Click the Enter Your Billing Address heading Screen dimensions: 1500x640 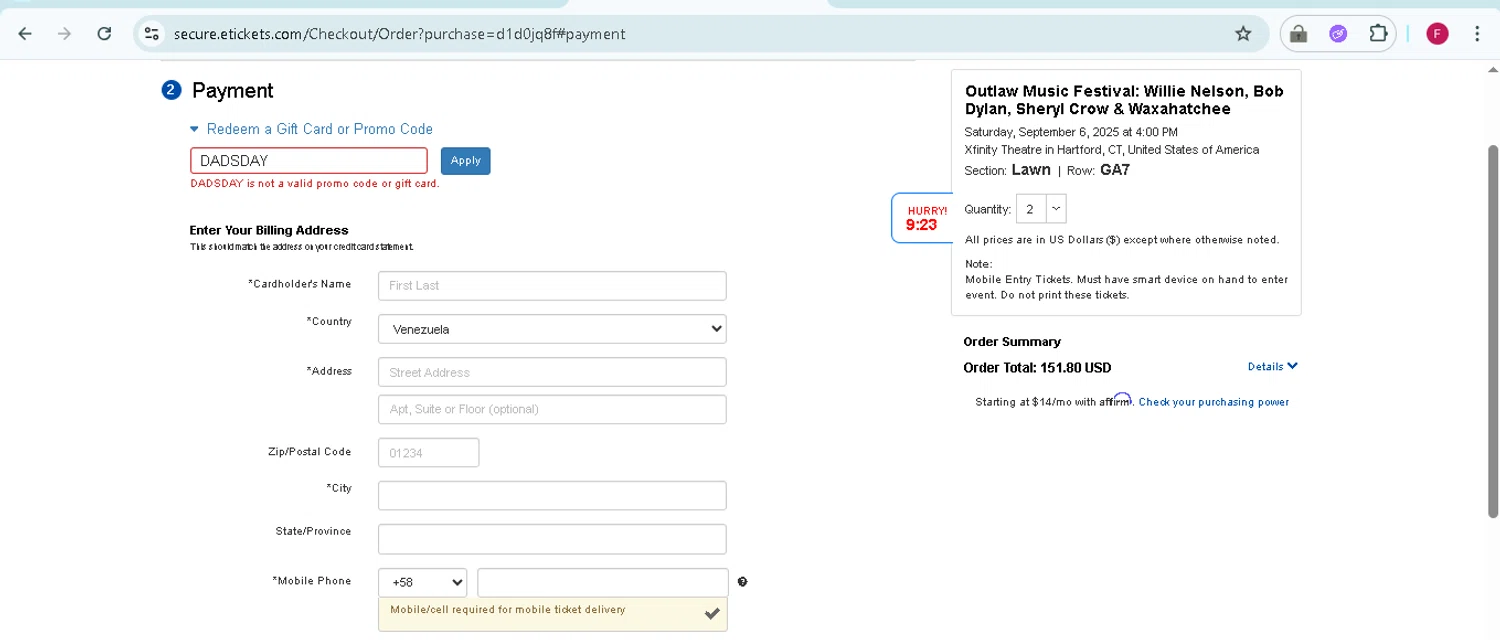[269, 230]
